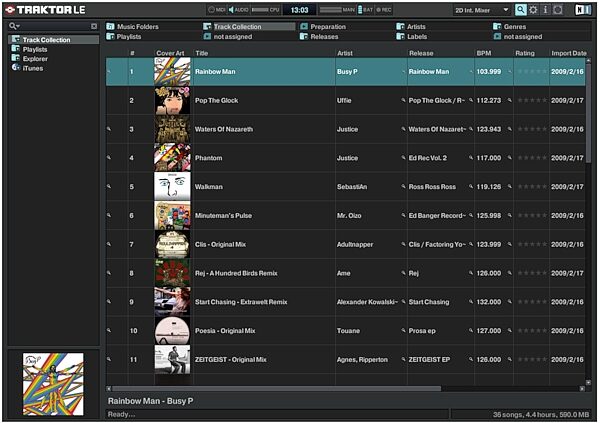
Task: Click the large cover art preview panel
Action: (53, 384)
